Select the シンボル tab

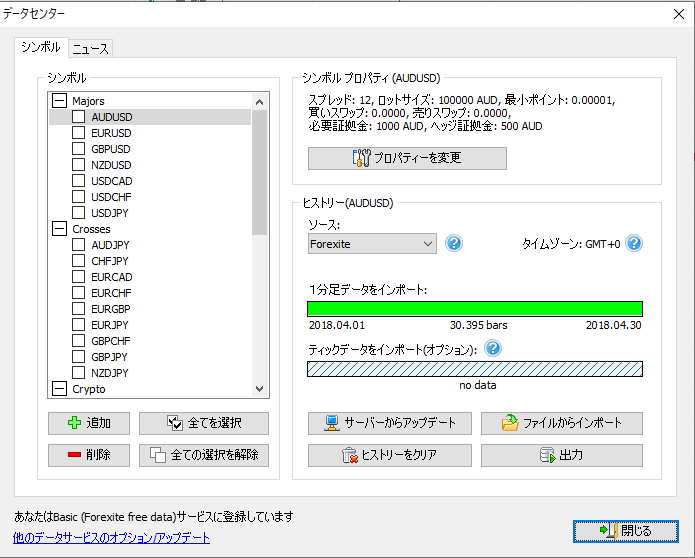point(41,47)
